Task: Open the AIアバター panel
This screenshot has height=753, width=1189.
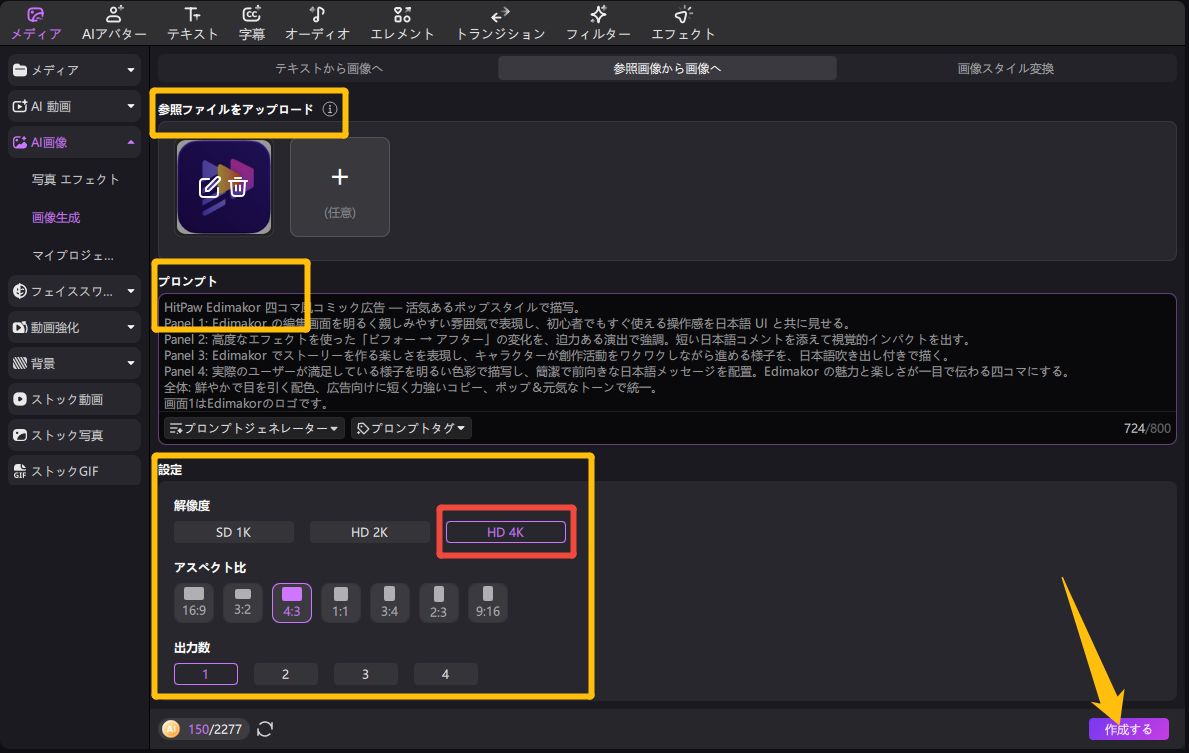Action: [116, 22]
